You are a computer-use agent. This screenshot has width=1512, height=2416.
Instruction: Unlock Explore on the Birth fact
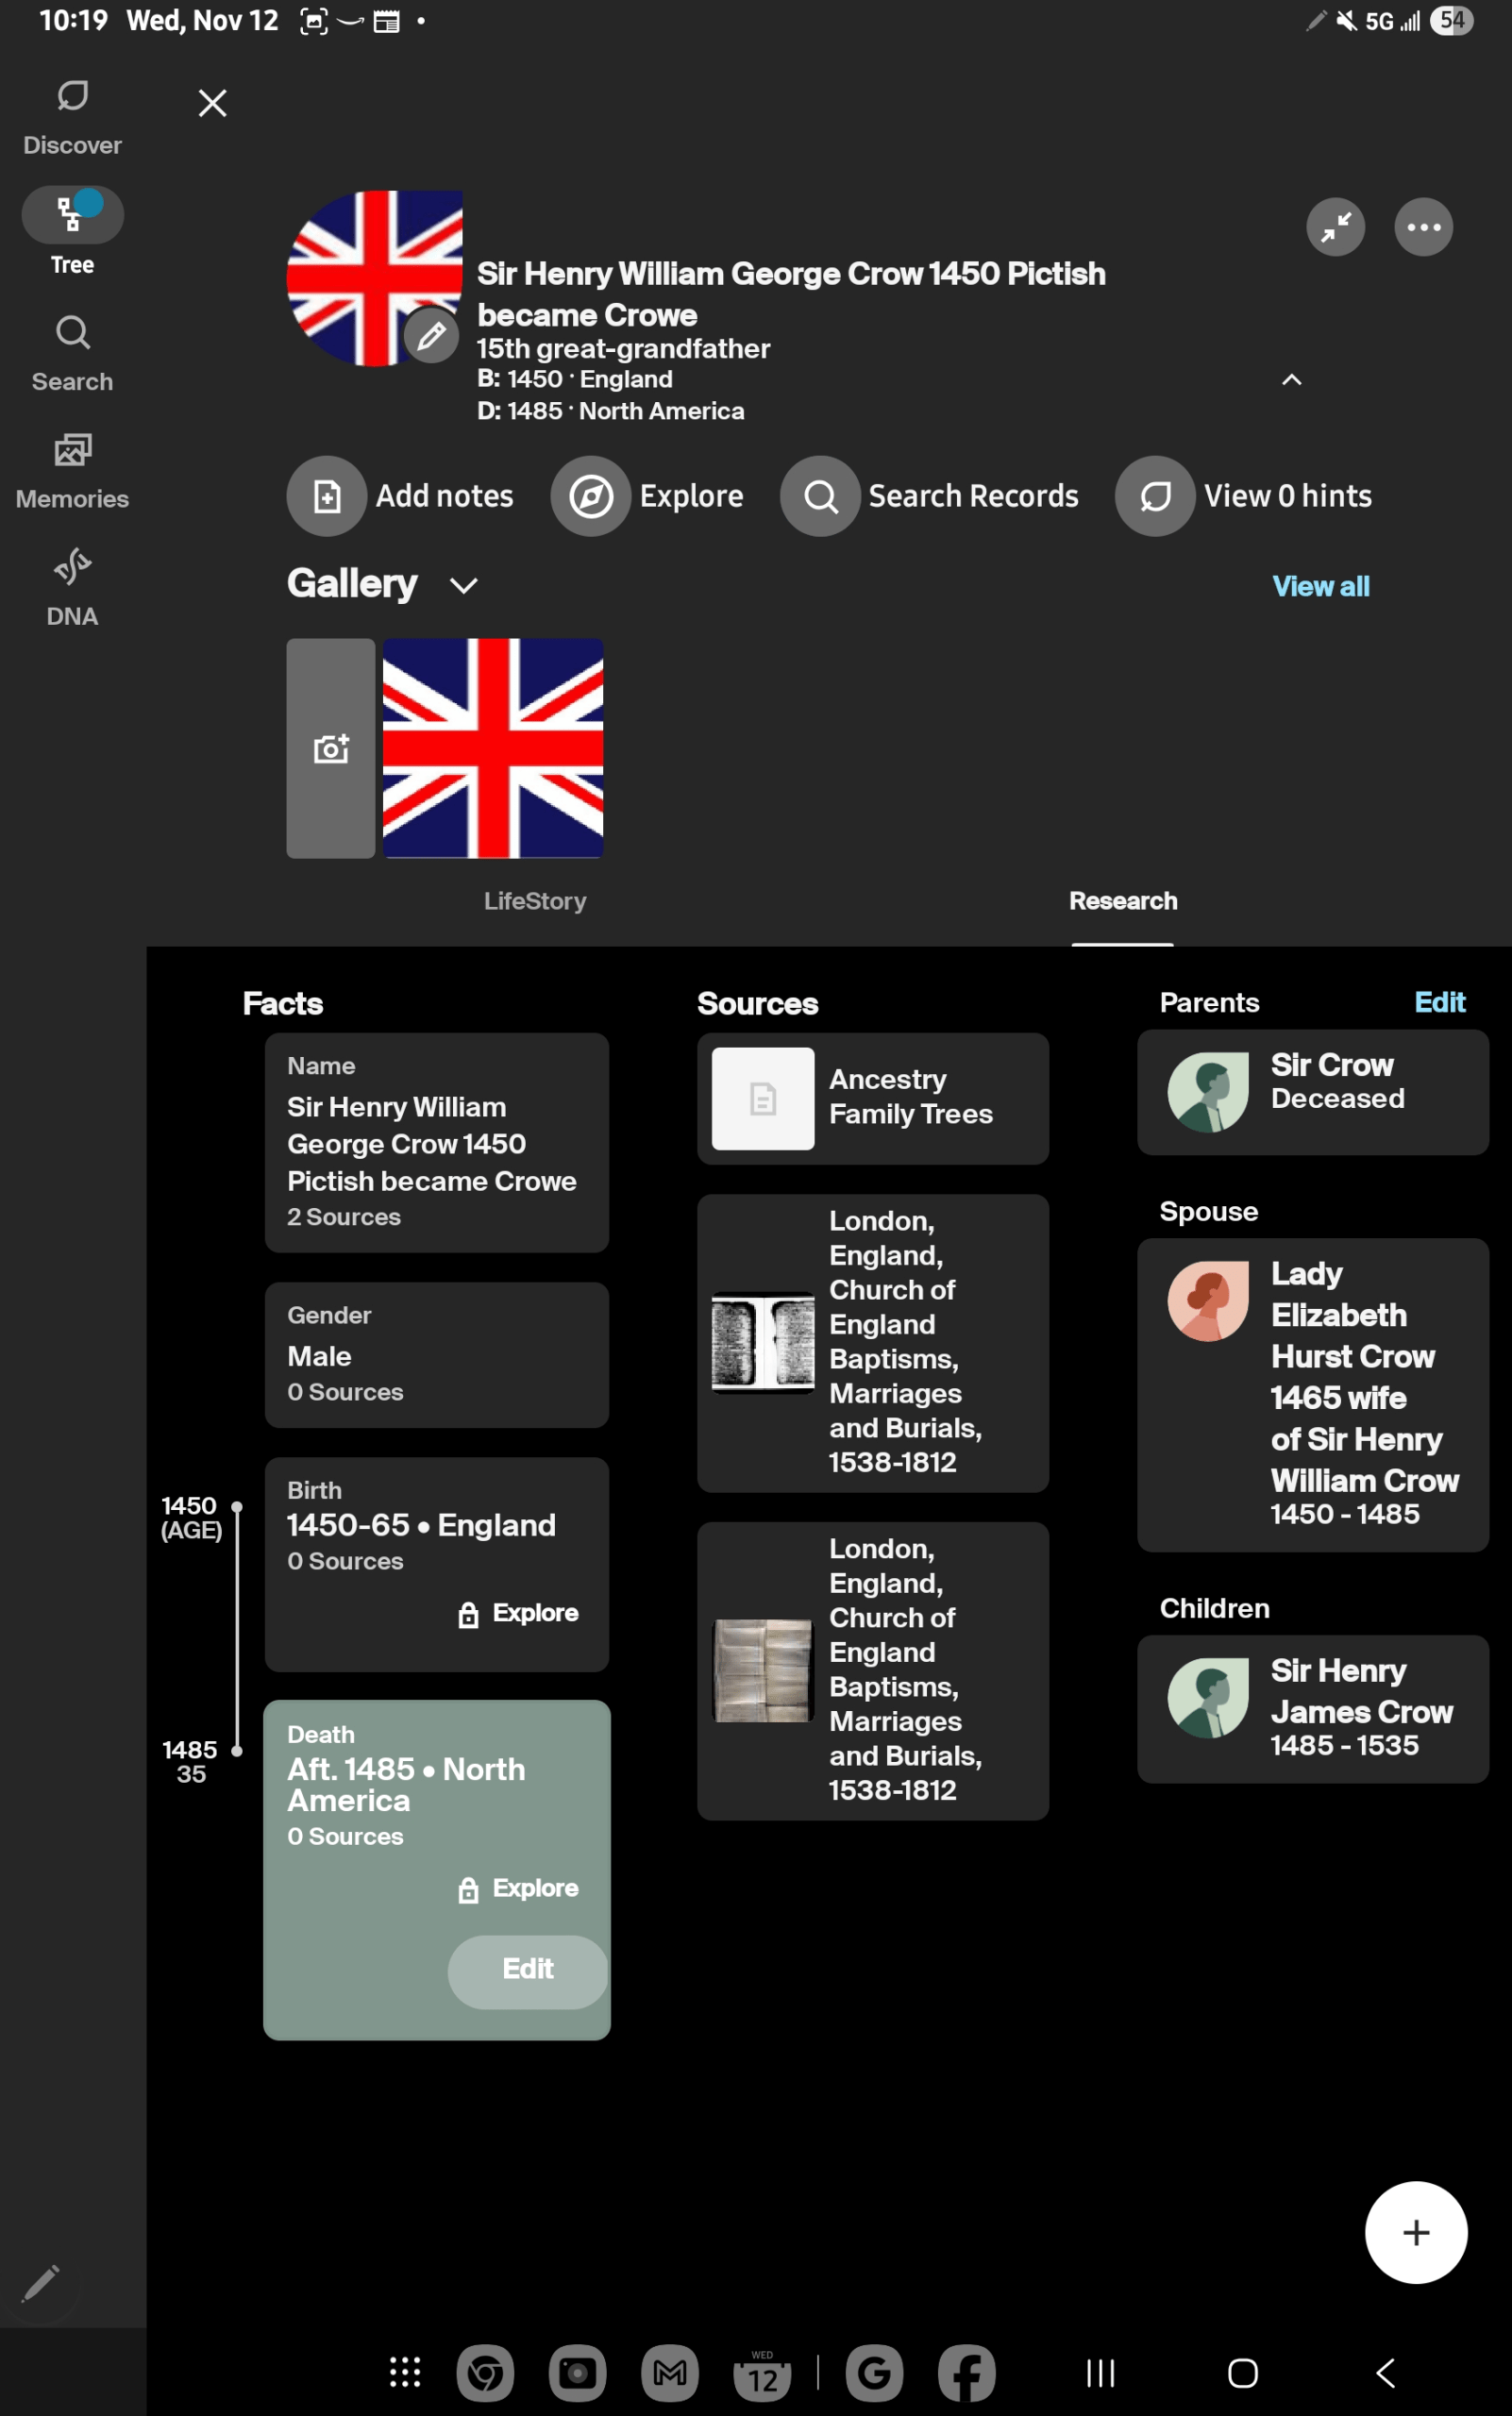(x=518, y=1612)
